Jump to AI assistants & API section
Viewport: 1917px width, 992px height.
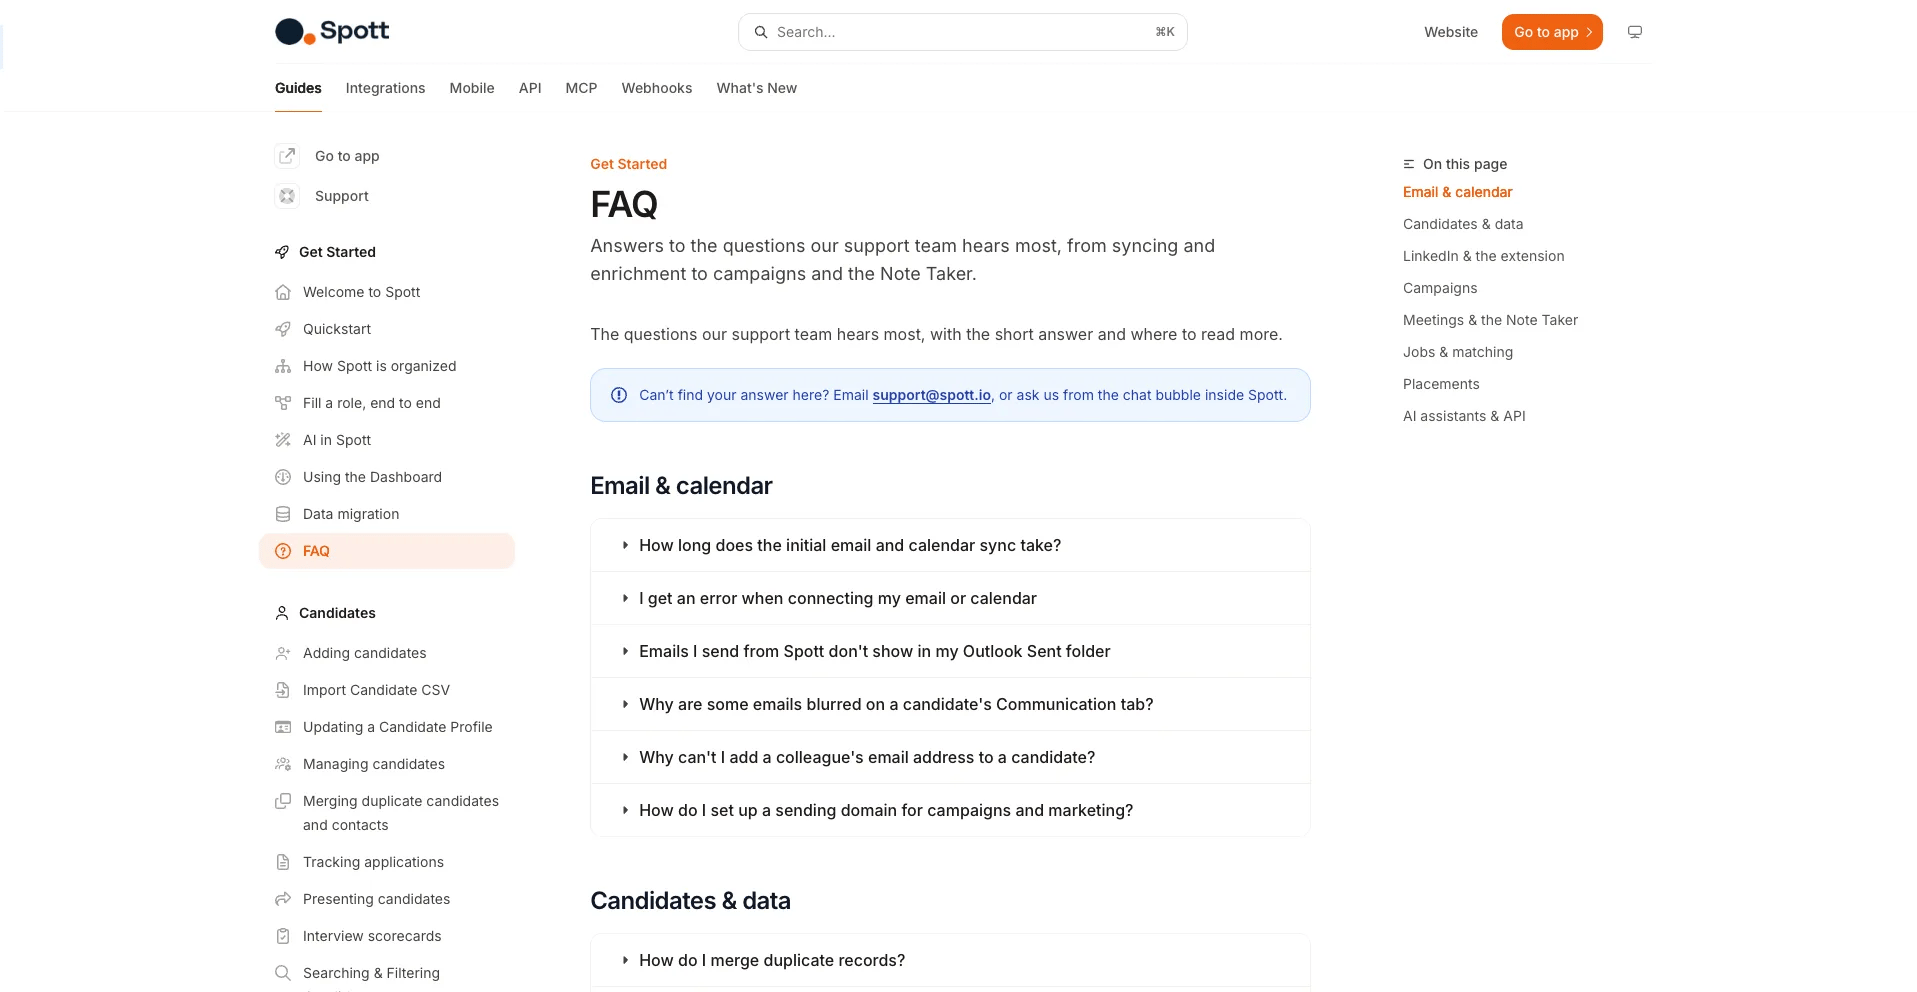[x=1464, y=416]
